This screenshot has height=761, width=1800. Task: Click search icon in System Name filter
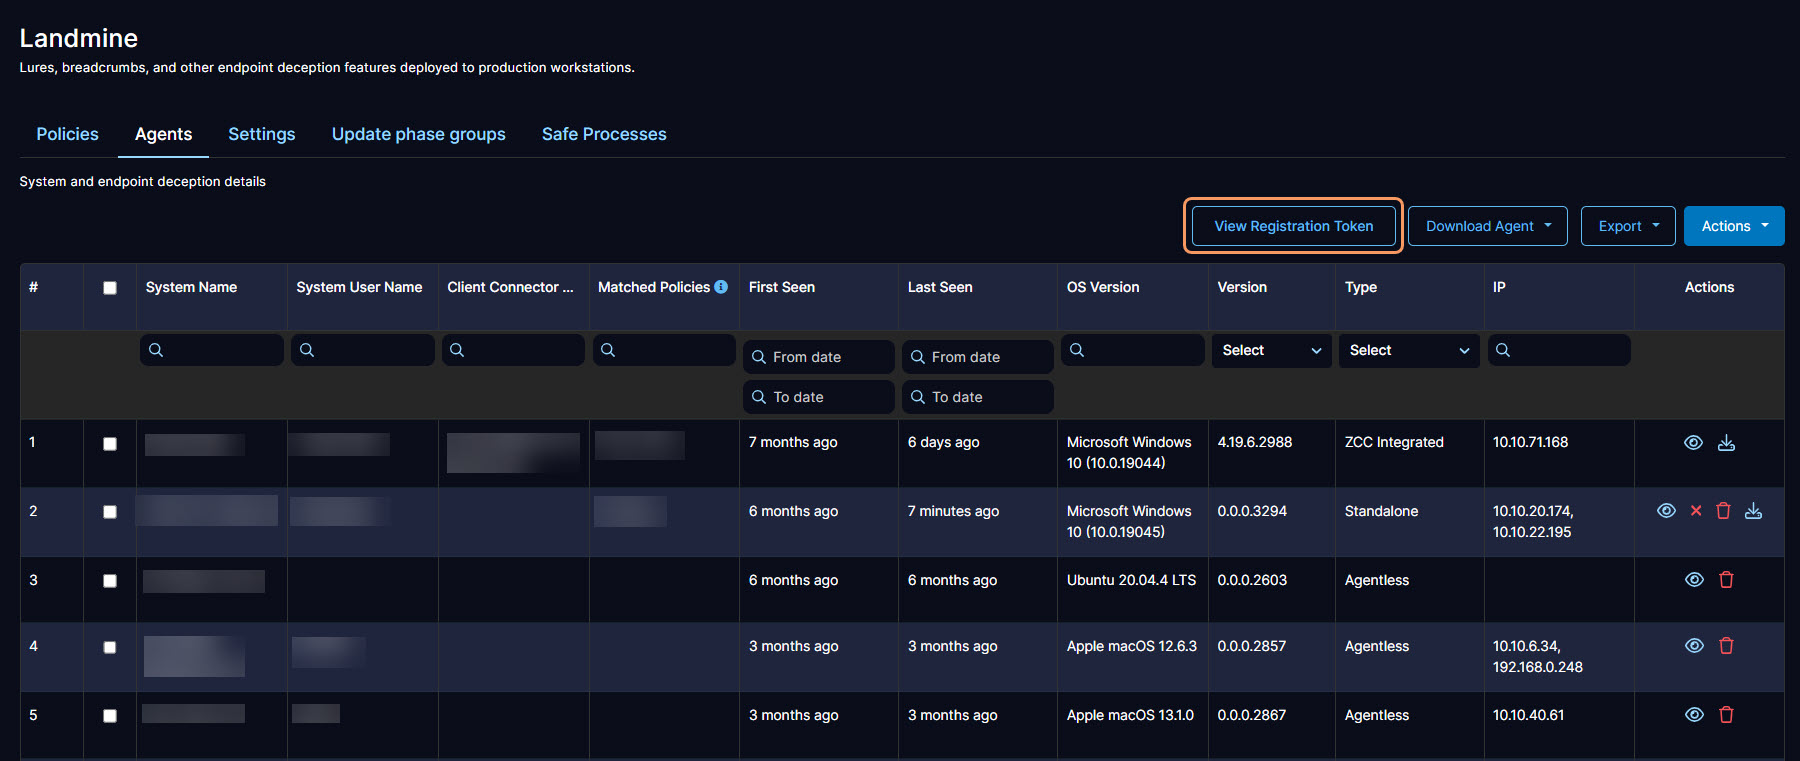click(x=156, y=350)
